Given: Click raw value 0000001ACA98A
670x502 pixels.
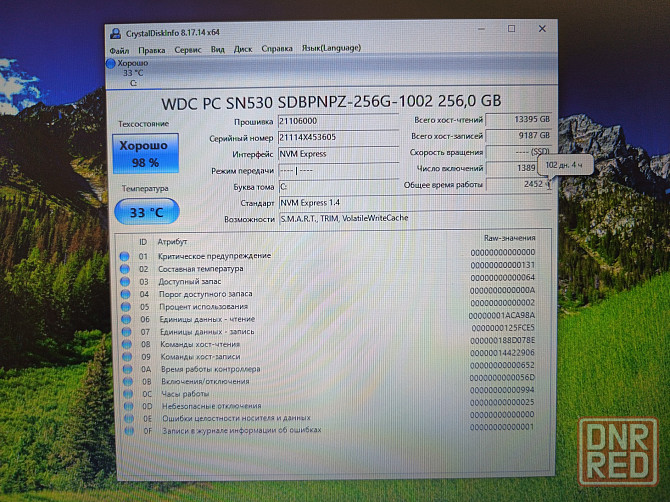Looking at the screenshot, I should 502,316.
